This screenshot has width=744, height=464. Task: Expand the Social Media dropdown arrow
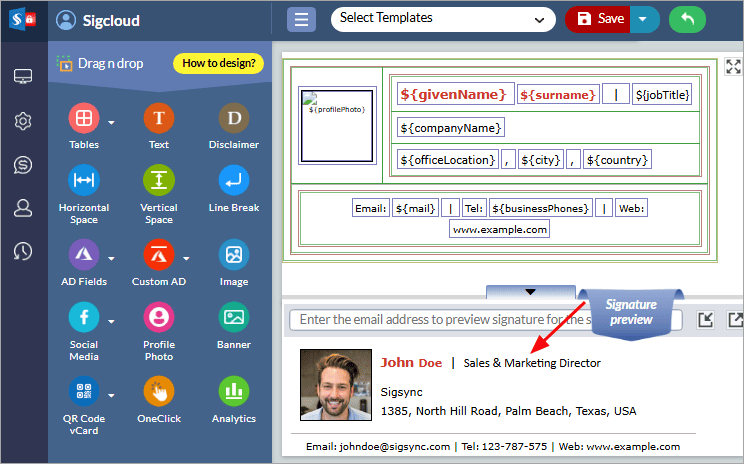pos(111,322)
